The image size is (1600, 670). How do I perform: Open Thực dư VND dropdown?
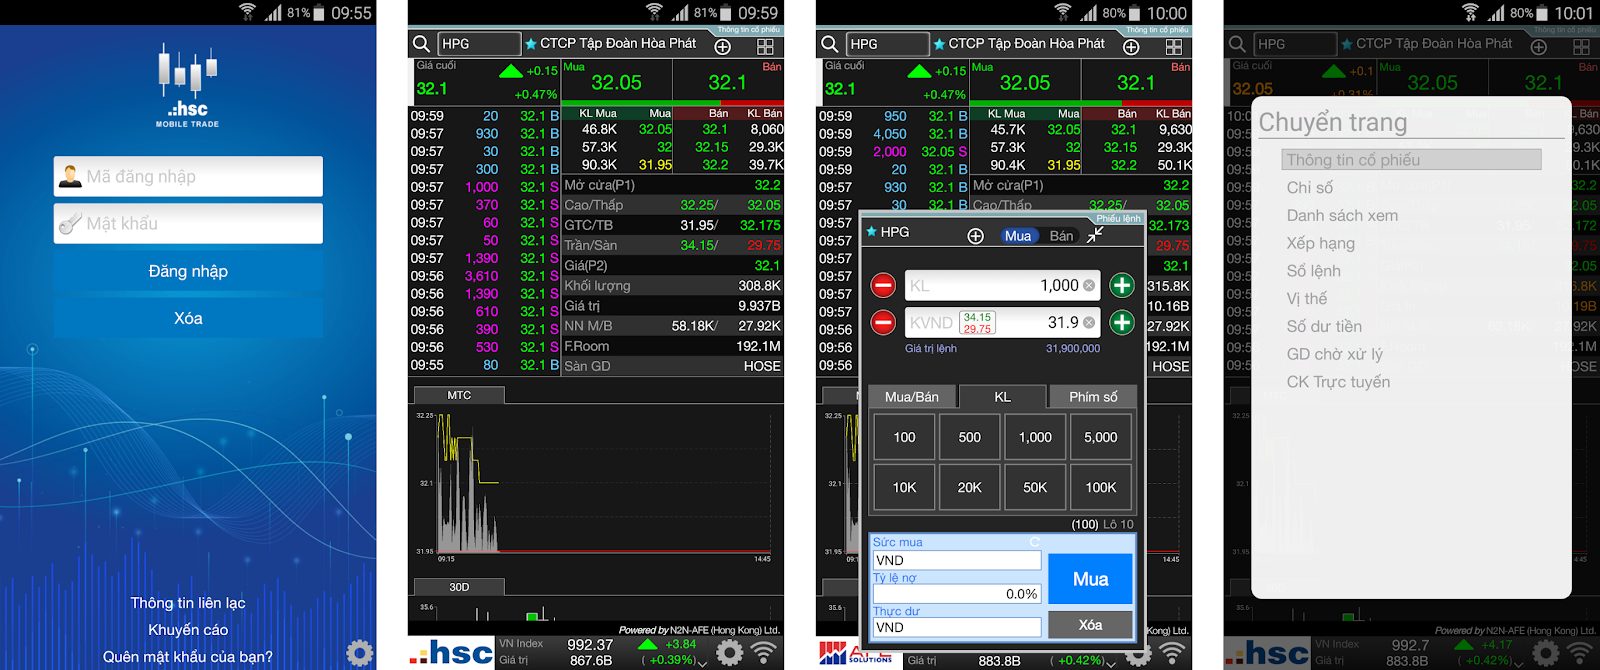pyautogui.click(x=957, y=628)
